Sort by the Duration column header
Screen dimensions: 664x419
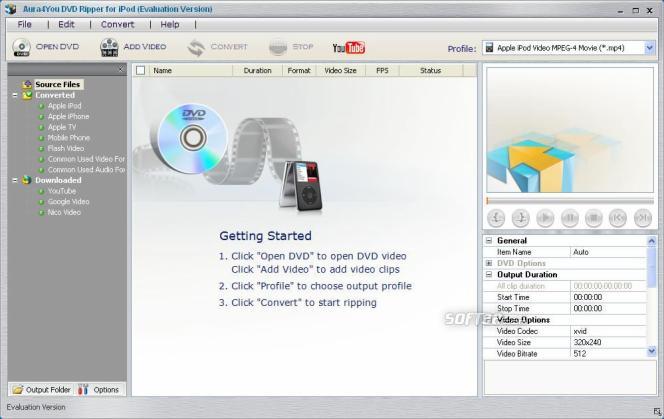click(257, 71)
